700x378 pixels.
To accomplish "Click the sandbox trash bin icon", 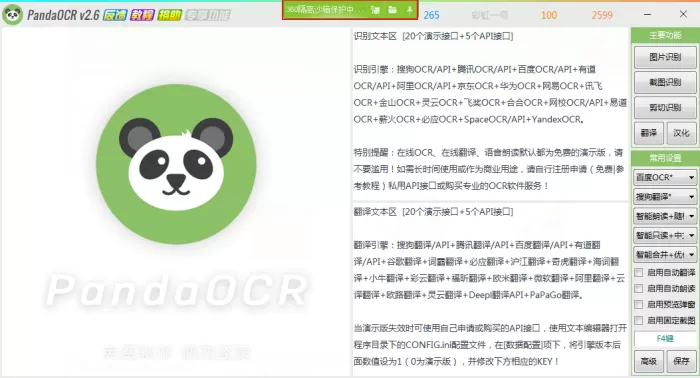I will [x=375, y=10].
